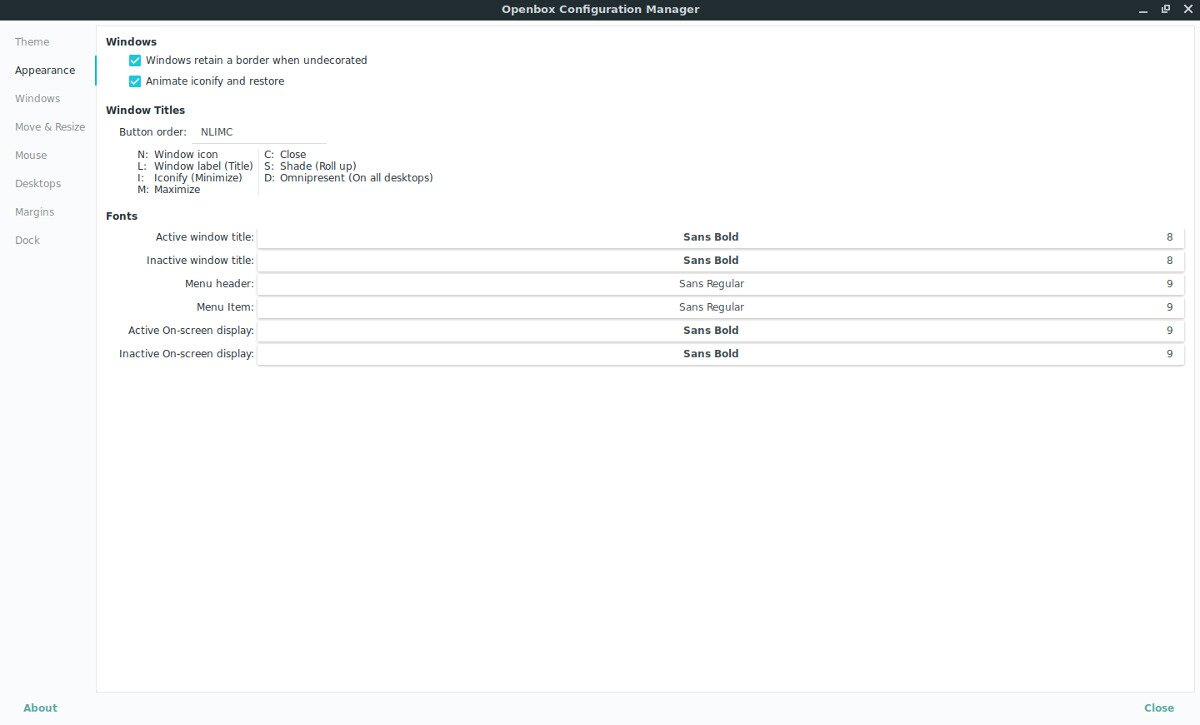Image resolution: width=1200 pixels, height=725 pixels.
Task: Go to the Mouse section
Action: click(31, 155)
